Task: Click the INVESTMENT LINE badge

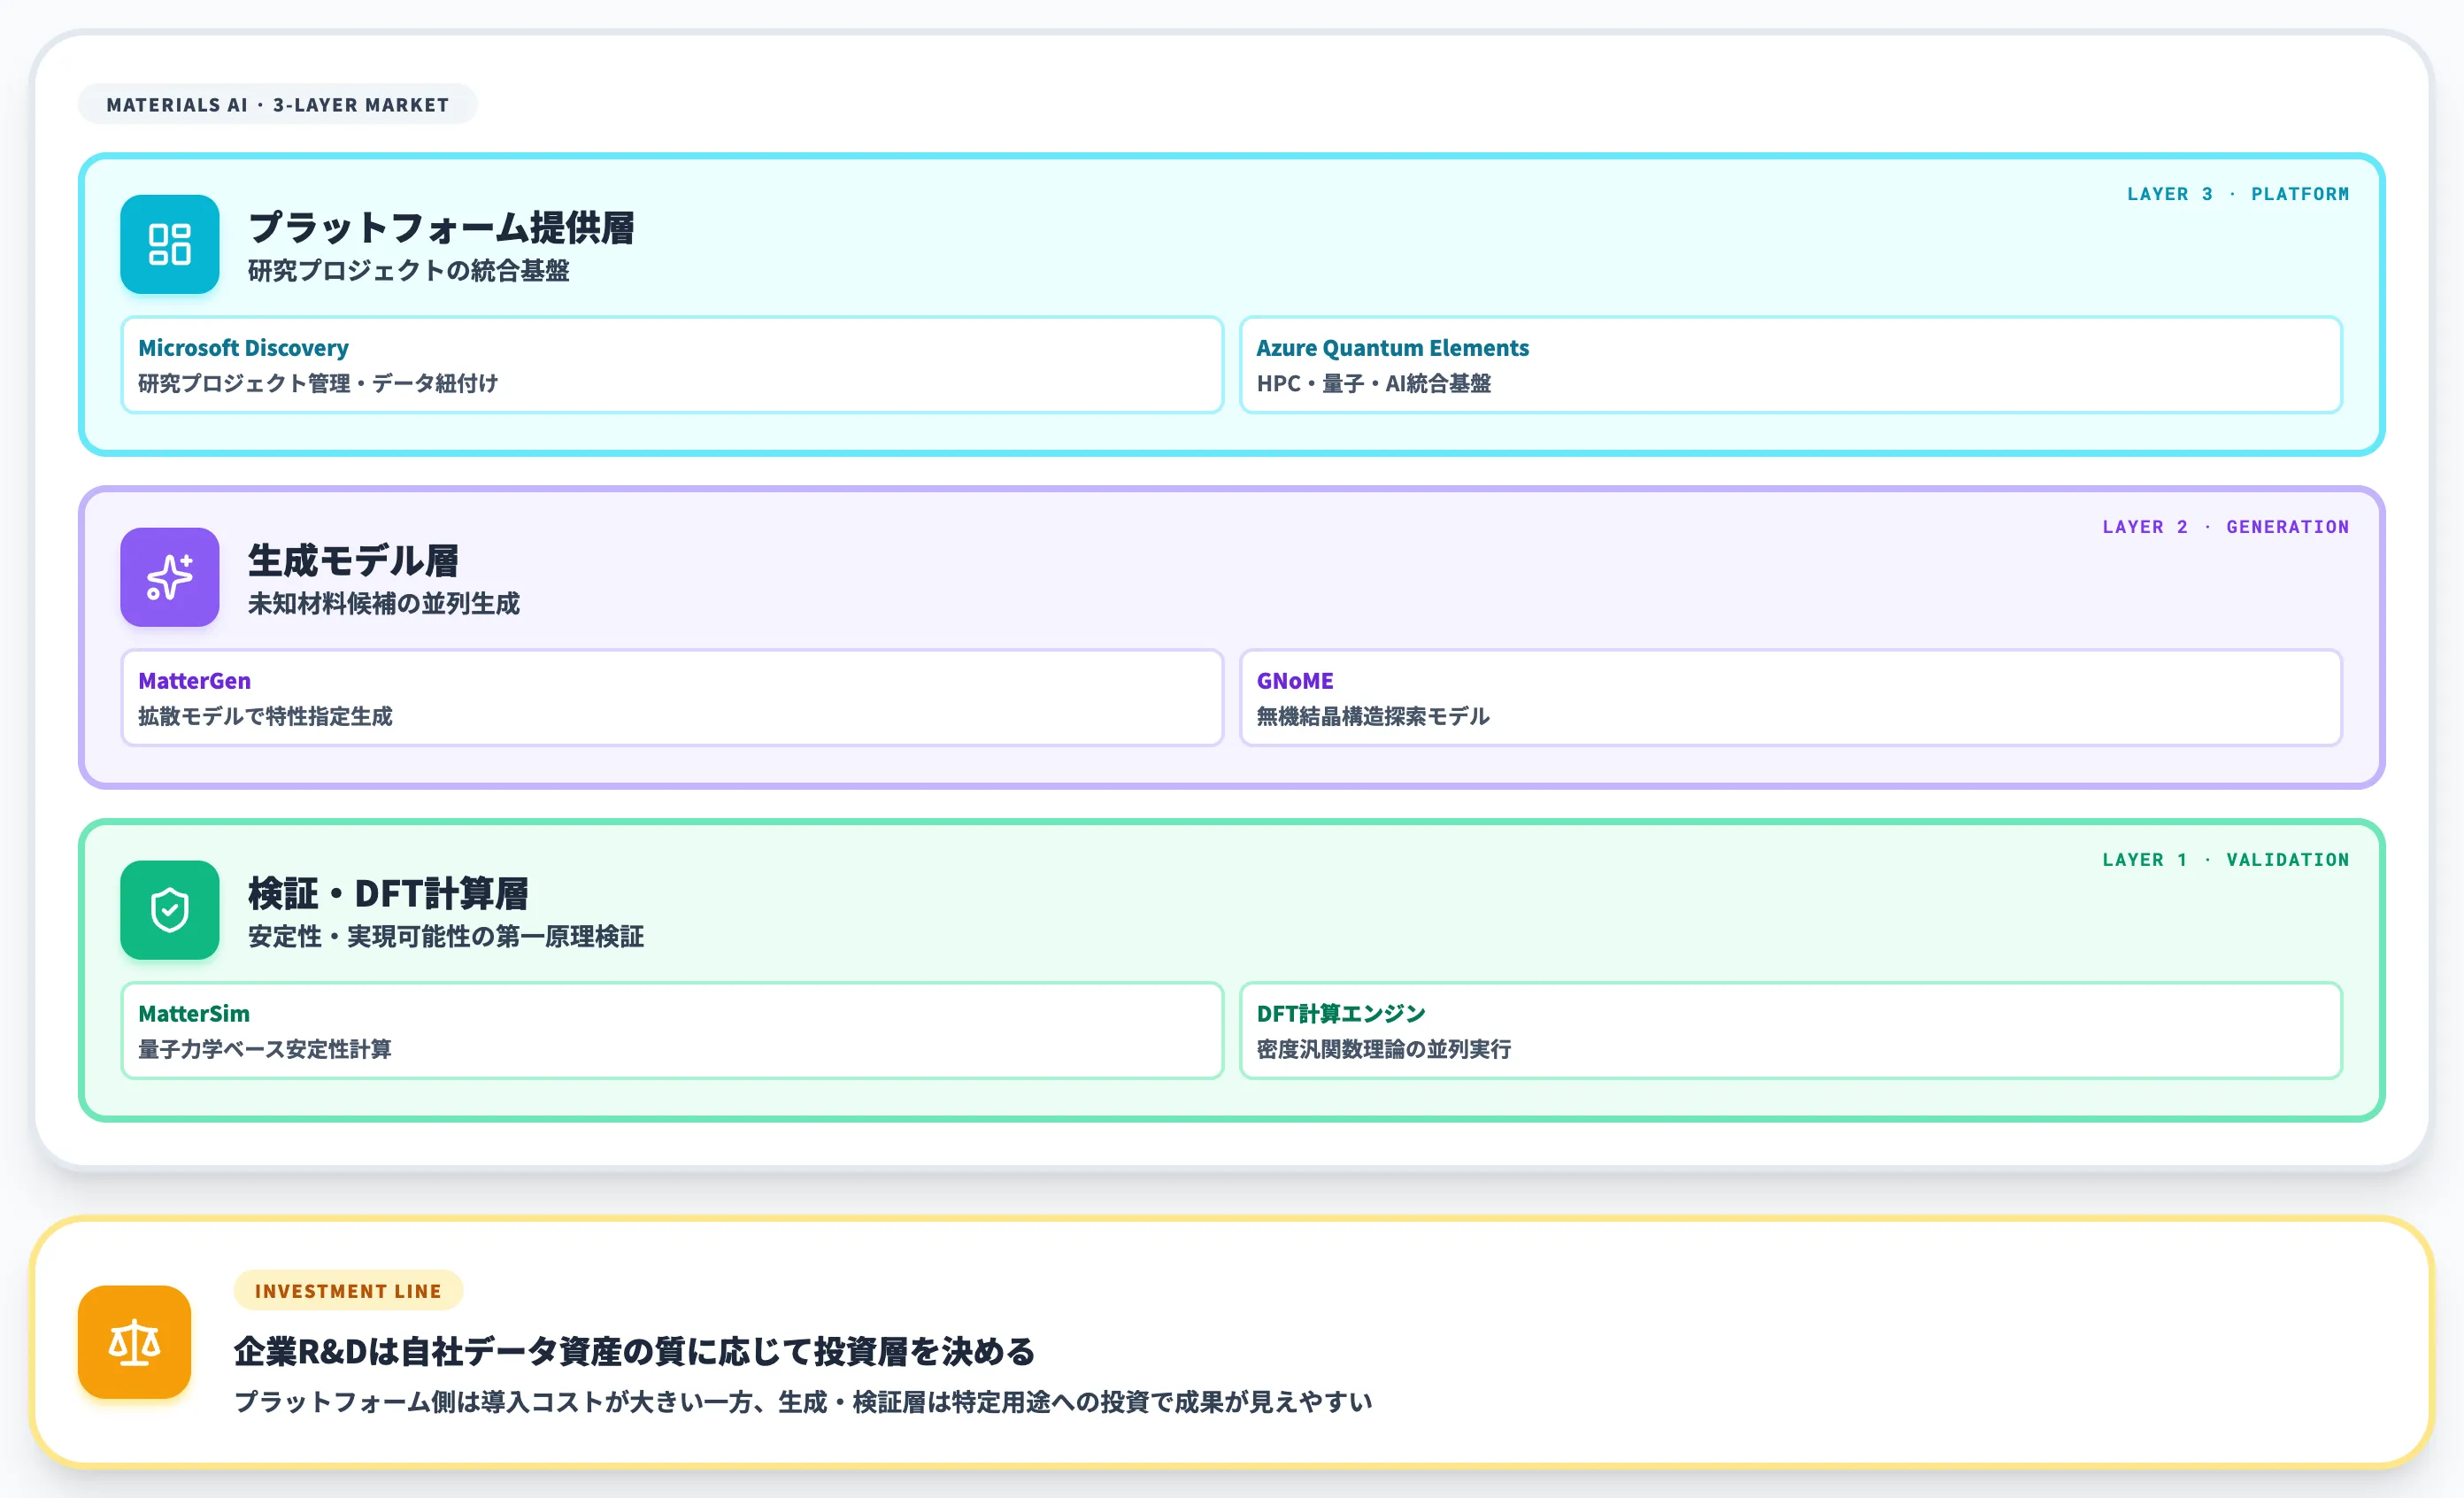Action: pyautogui.click(x=348, y=1291)
